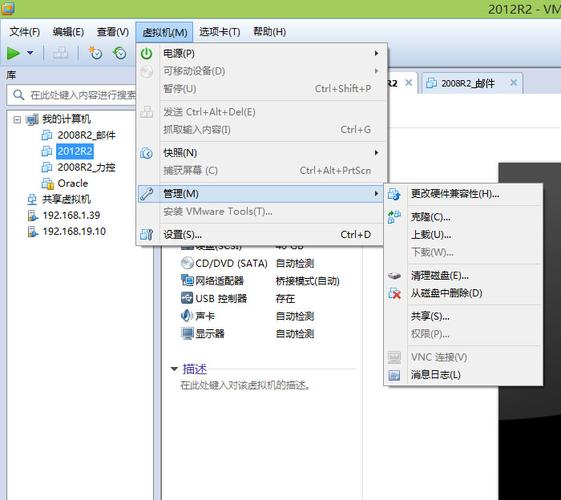Select 2008R2_力控 in the library tree
Viewport: 561px width, 500px height.
87,167
